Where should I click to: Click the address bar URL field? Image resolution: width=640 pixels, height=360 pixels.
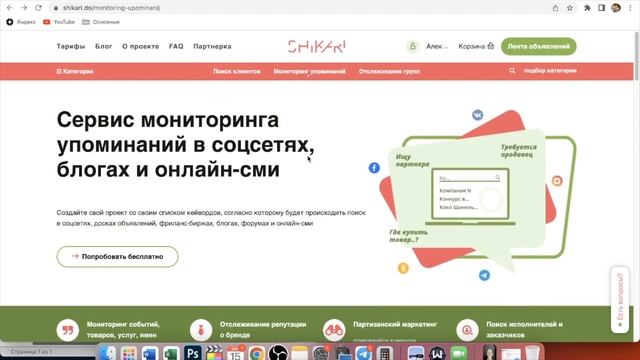[x=302, y=8]
